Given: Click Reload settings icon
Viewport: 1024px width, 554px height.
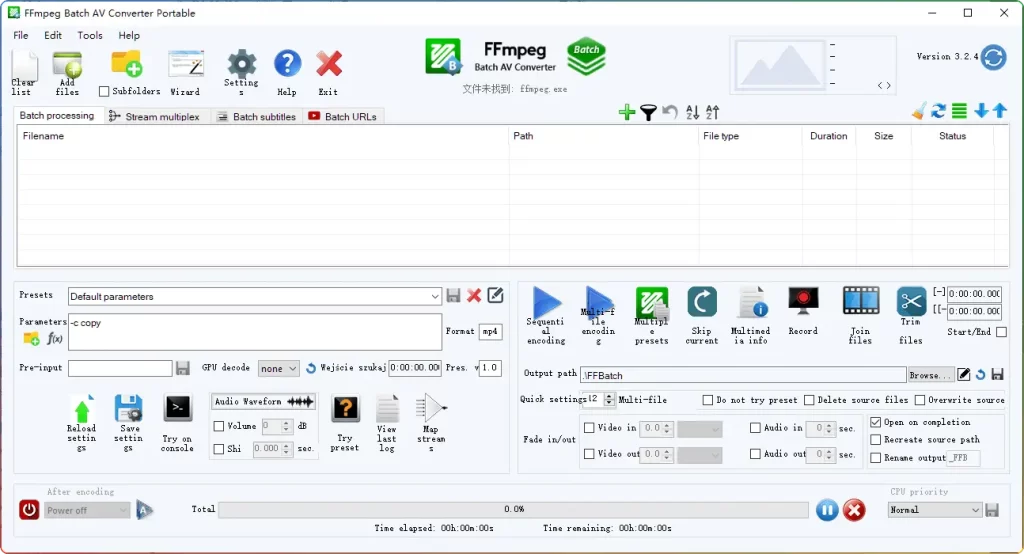Looking at the screenshot, I should click(82, 423).
